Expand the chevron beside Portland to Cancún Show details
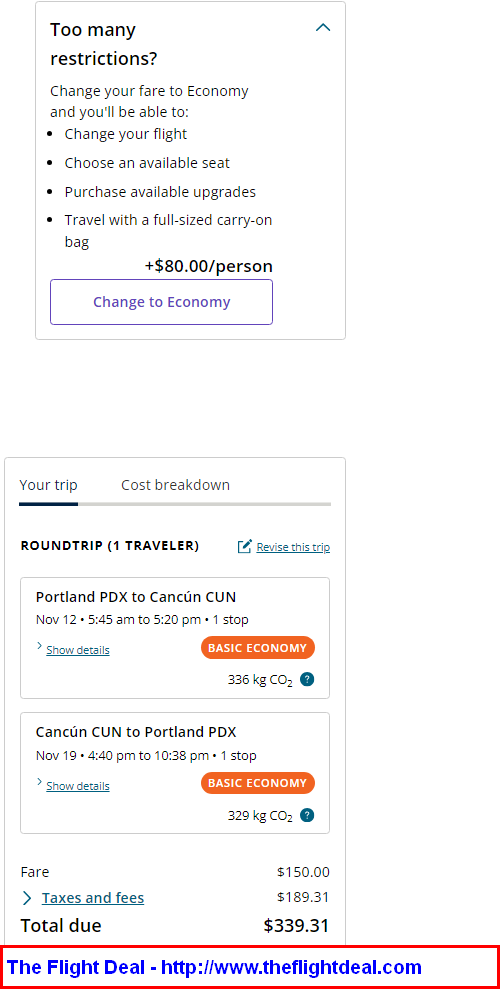 click(x=39, y=647)
